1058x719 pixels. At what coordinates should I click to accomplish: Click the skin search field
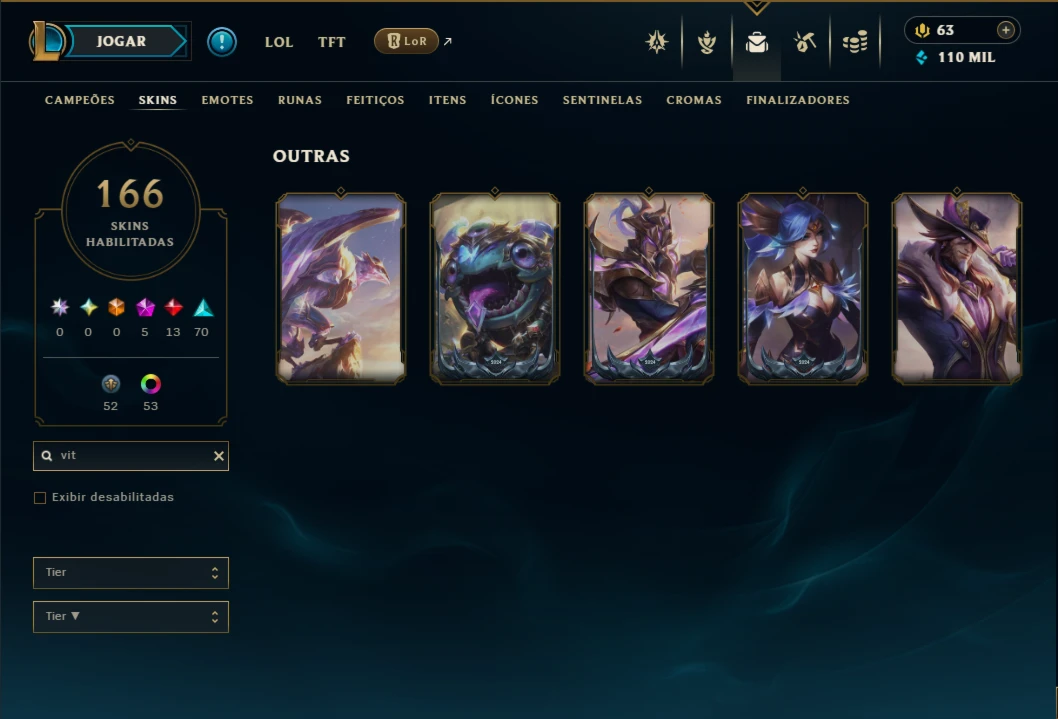tap(131, 456)
